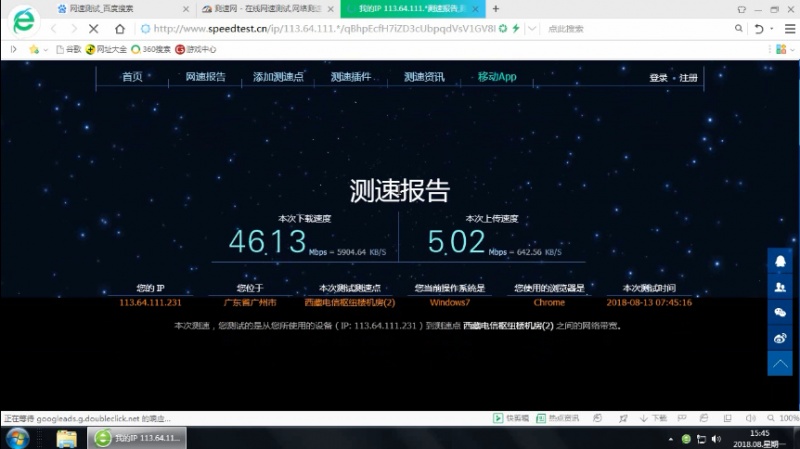Image resolution: width=800 pixels, height=449 pixels.
Task: Close the 测速网 tab
Action: click(x=331, y=9)
